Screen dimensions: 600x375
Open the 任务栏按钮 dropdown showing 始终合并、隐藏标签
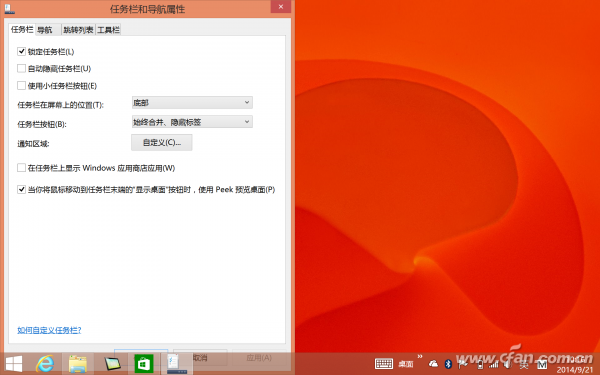[x=192, y=122]
